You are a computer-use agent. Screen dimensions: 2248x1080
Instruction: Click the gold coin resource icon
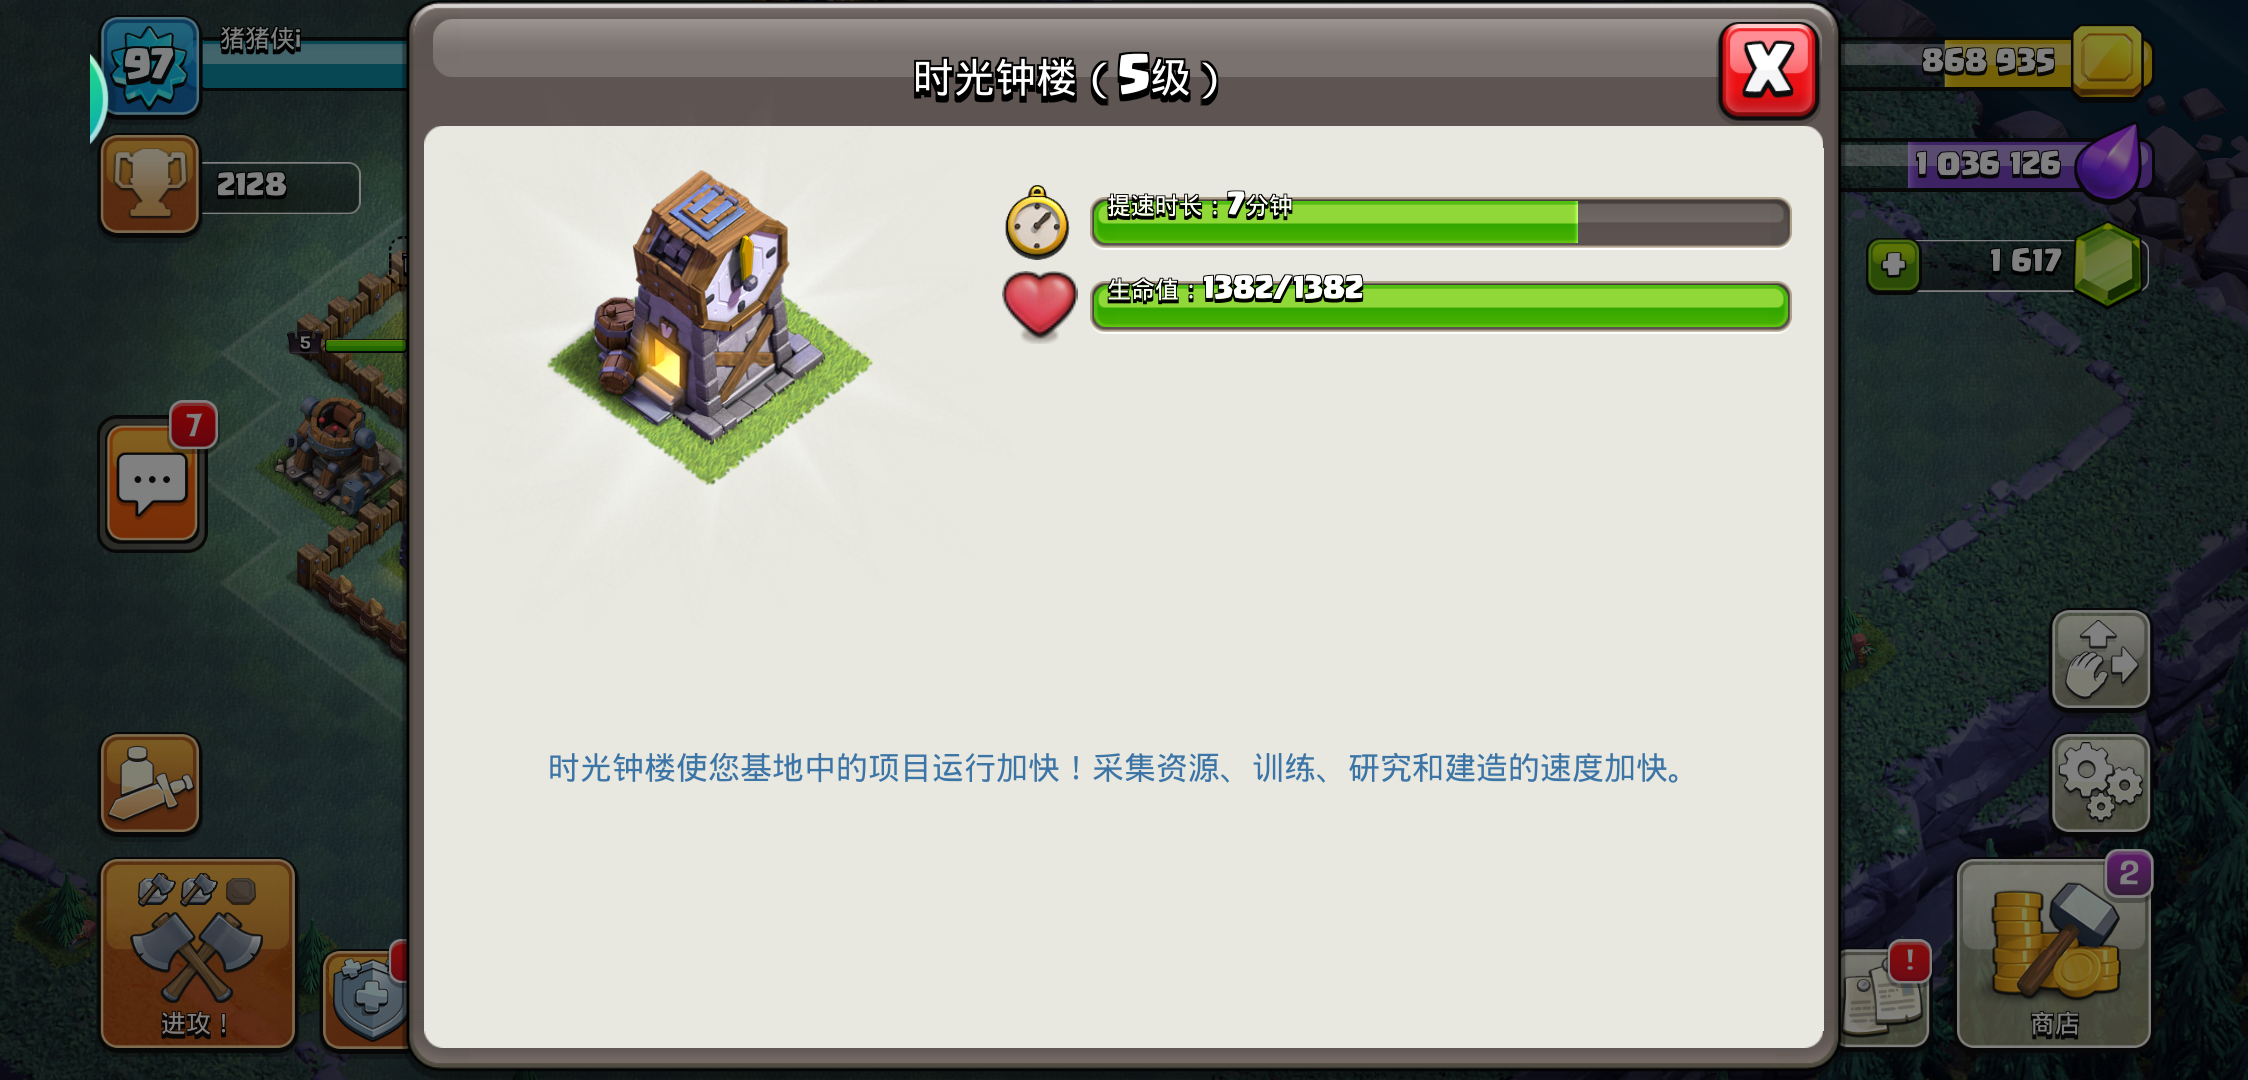pos(2109,62)
